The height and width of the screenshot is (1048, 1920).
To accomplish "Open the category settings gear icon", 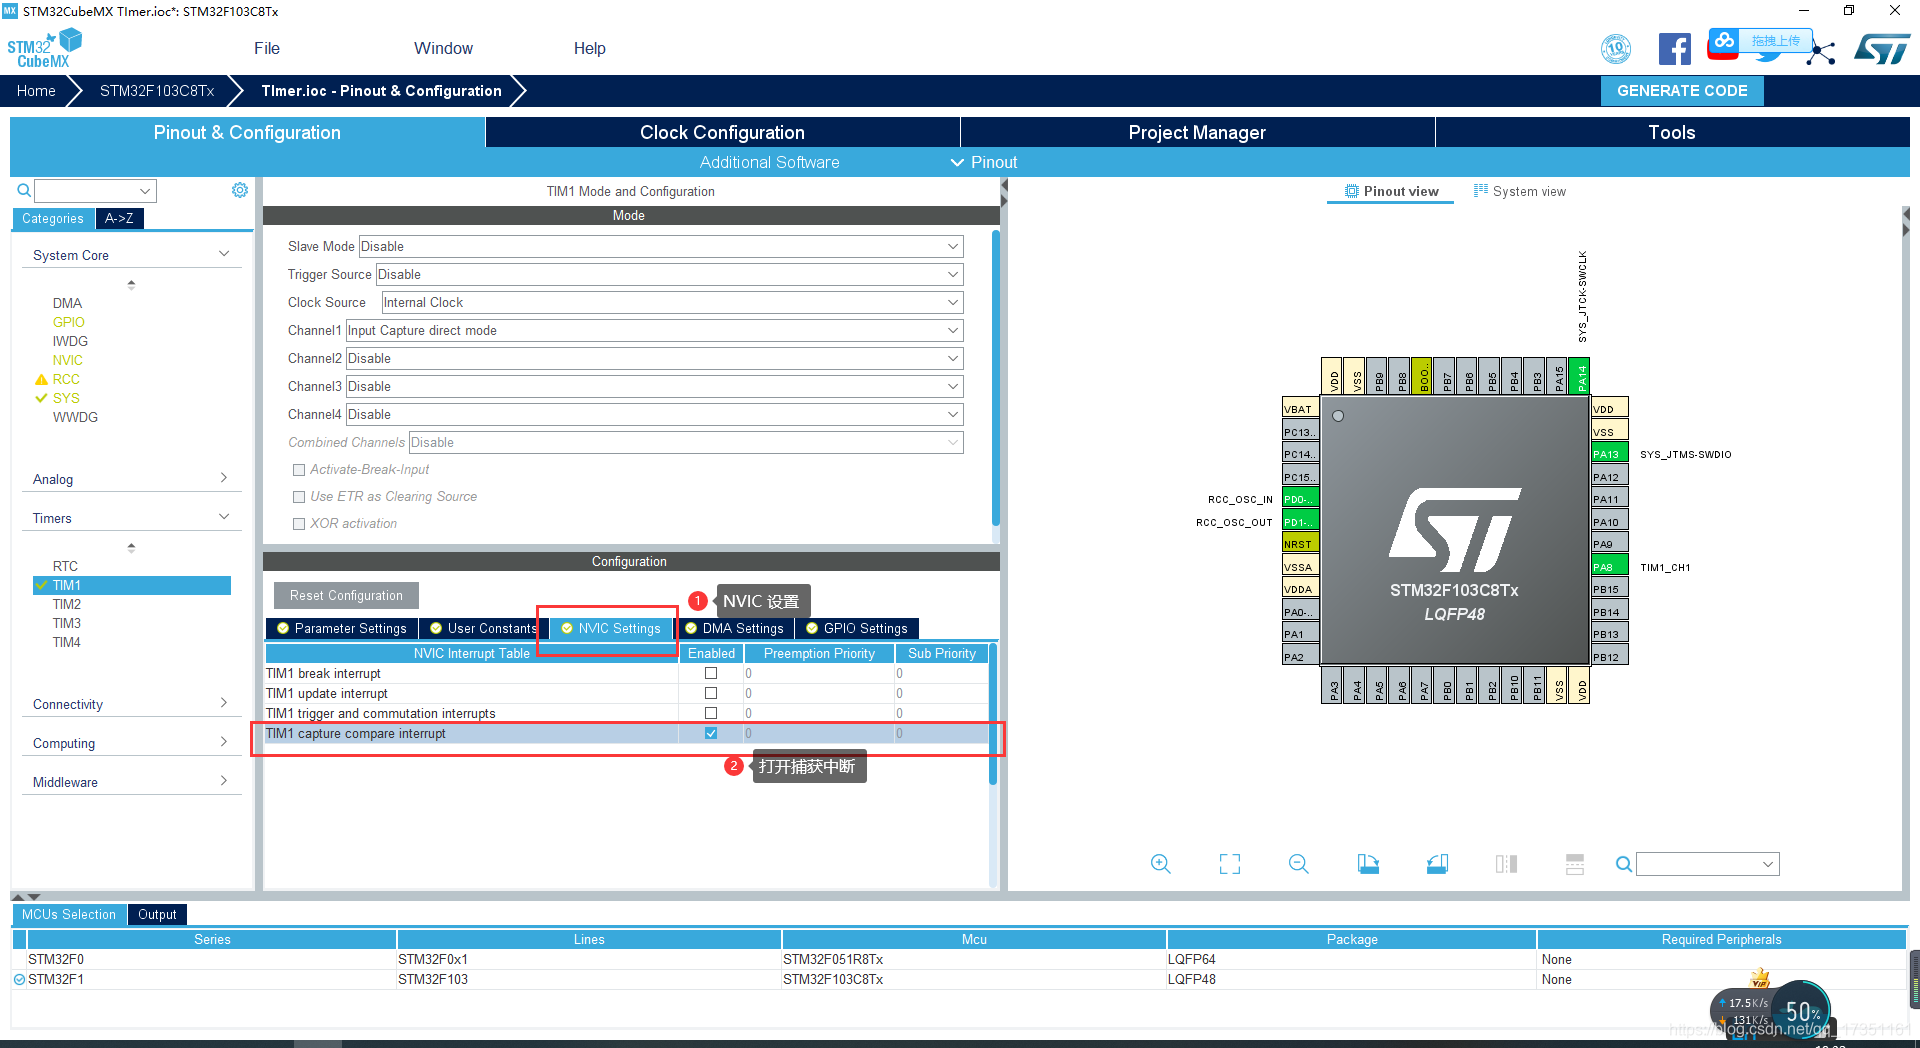I will tap(240, 190).
